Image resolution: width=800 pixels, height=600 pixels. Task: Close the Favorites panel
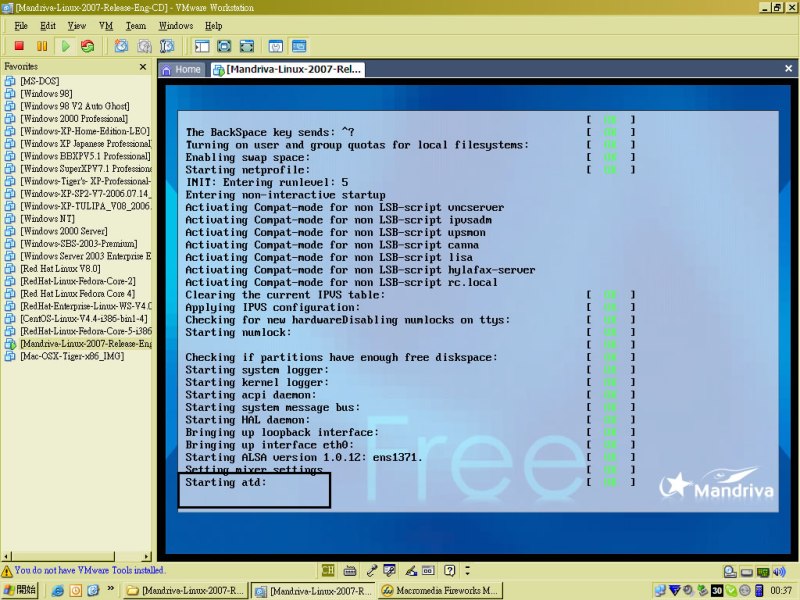click(x=143, y=67)
